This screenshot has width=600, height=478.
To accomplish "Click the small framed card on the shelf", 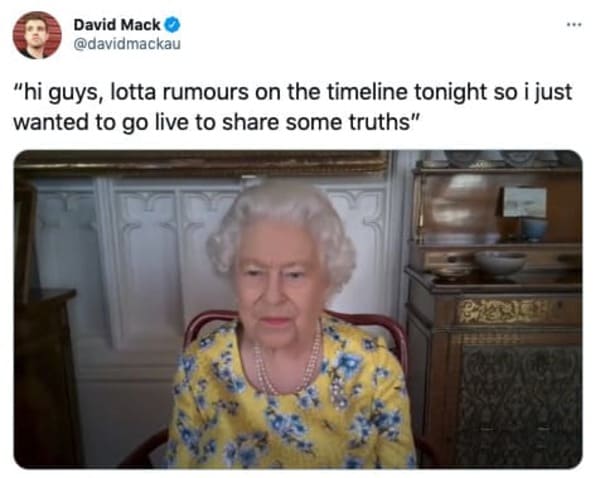I will pyautogui.click(x=523, y=202).
